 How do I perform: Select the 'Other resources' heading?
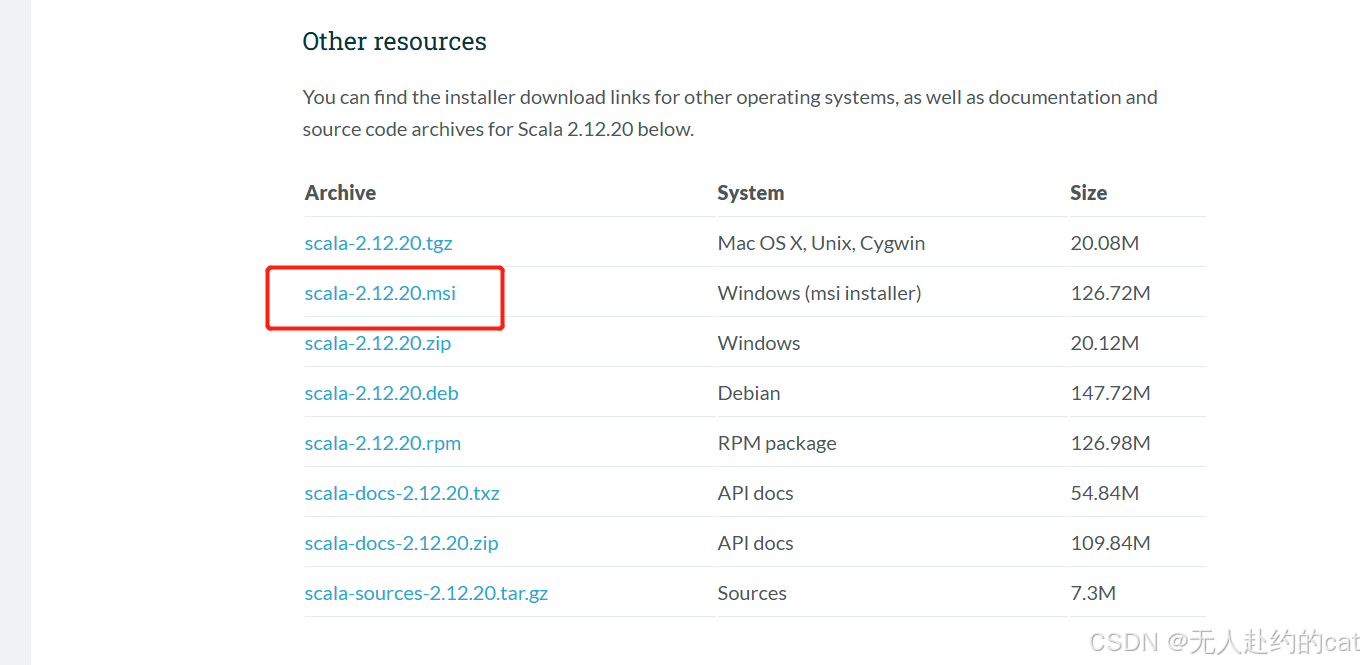pyautogui.click(x=395, y=41)
